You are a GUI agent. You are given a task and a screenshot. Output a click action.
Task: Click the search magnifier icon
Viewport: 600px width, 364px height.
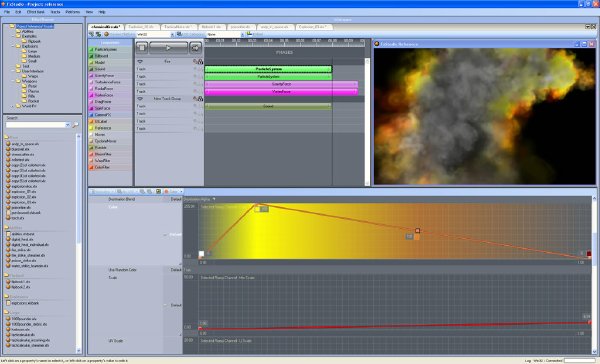75,125
